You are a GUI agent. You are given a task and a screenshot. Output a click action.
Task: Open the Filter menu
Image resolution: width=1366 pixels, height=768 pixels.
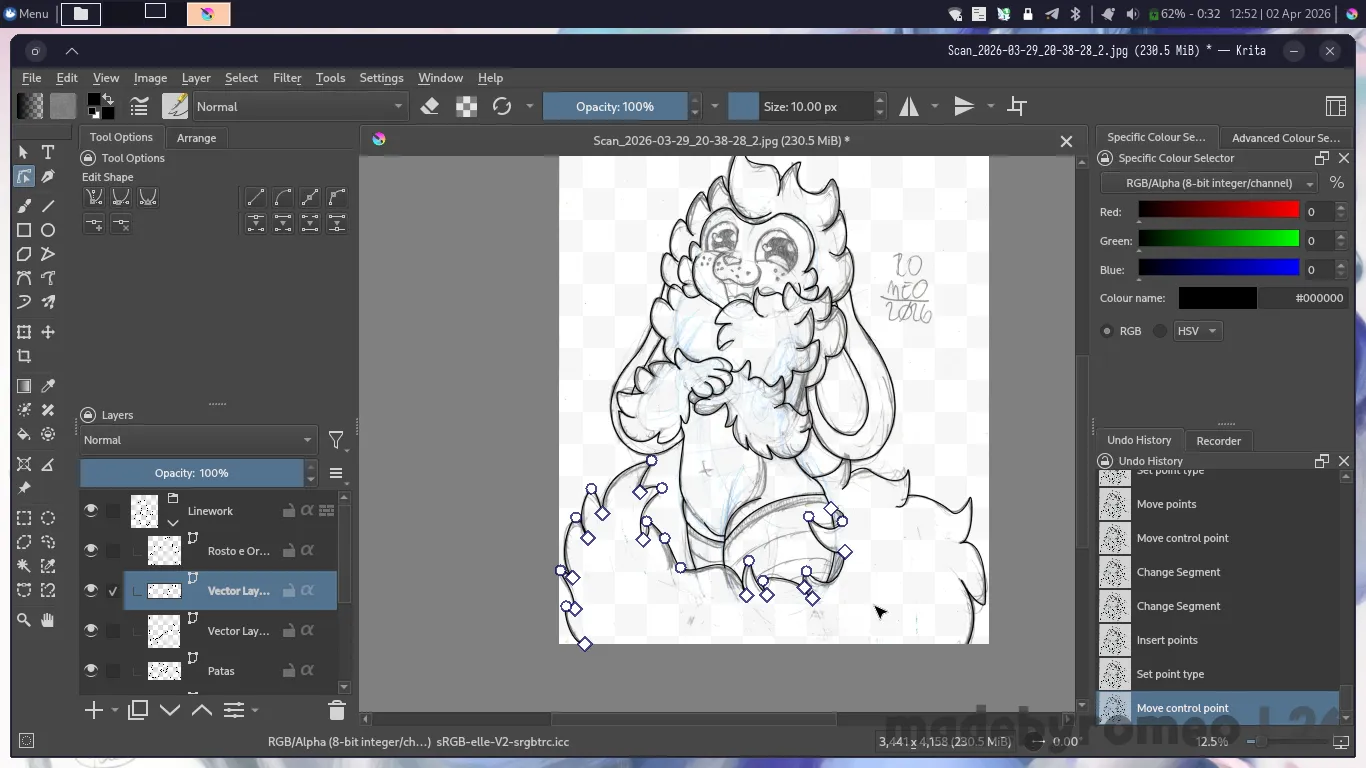point(287,78)
